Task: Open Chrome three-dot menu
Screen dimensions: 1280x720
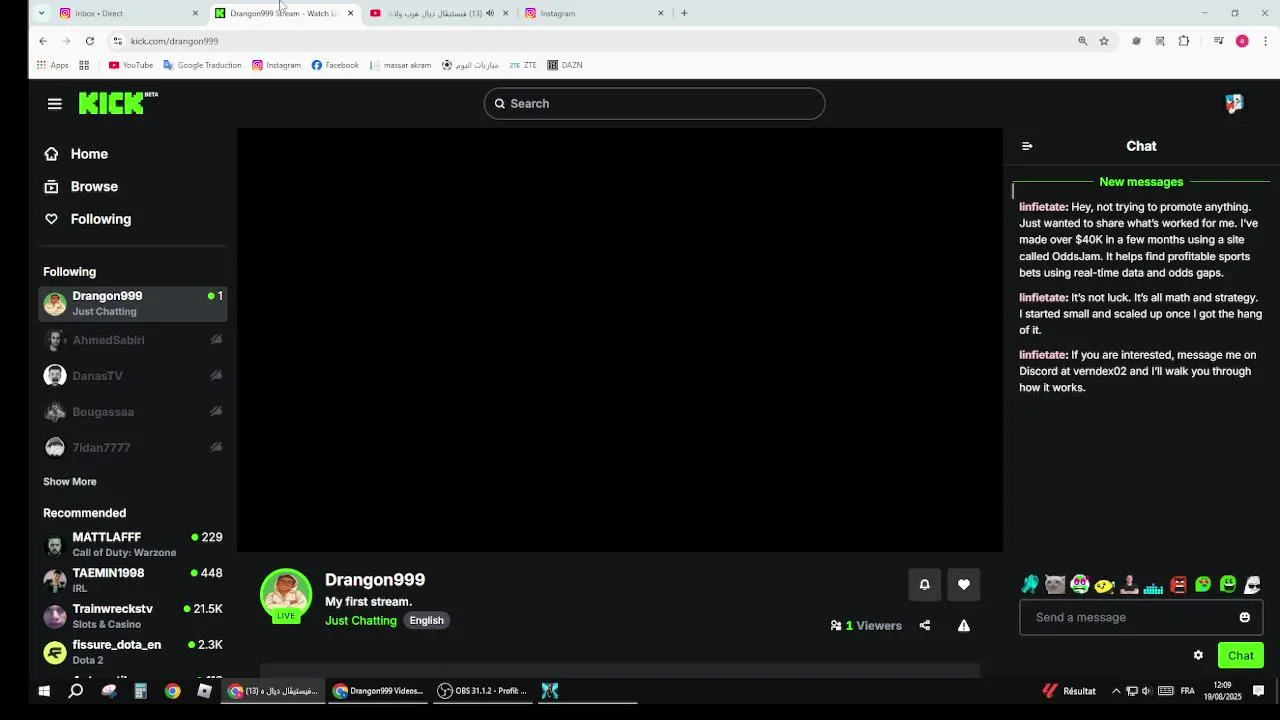Action: coord(1266,41)
